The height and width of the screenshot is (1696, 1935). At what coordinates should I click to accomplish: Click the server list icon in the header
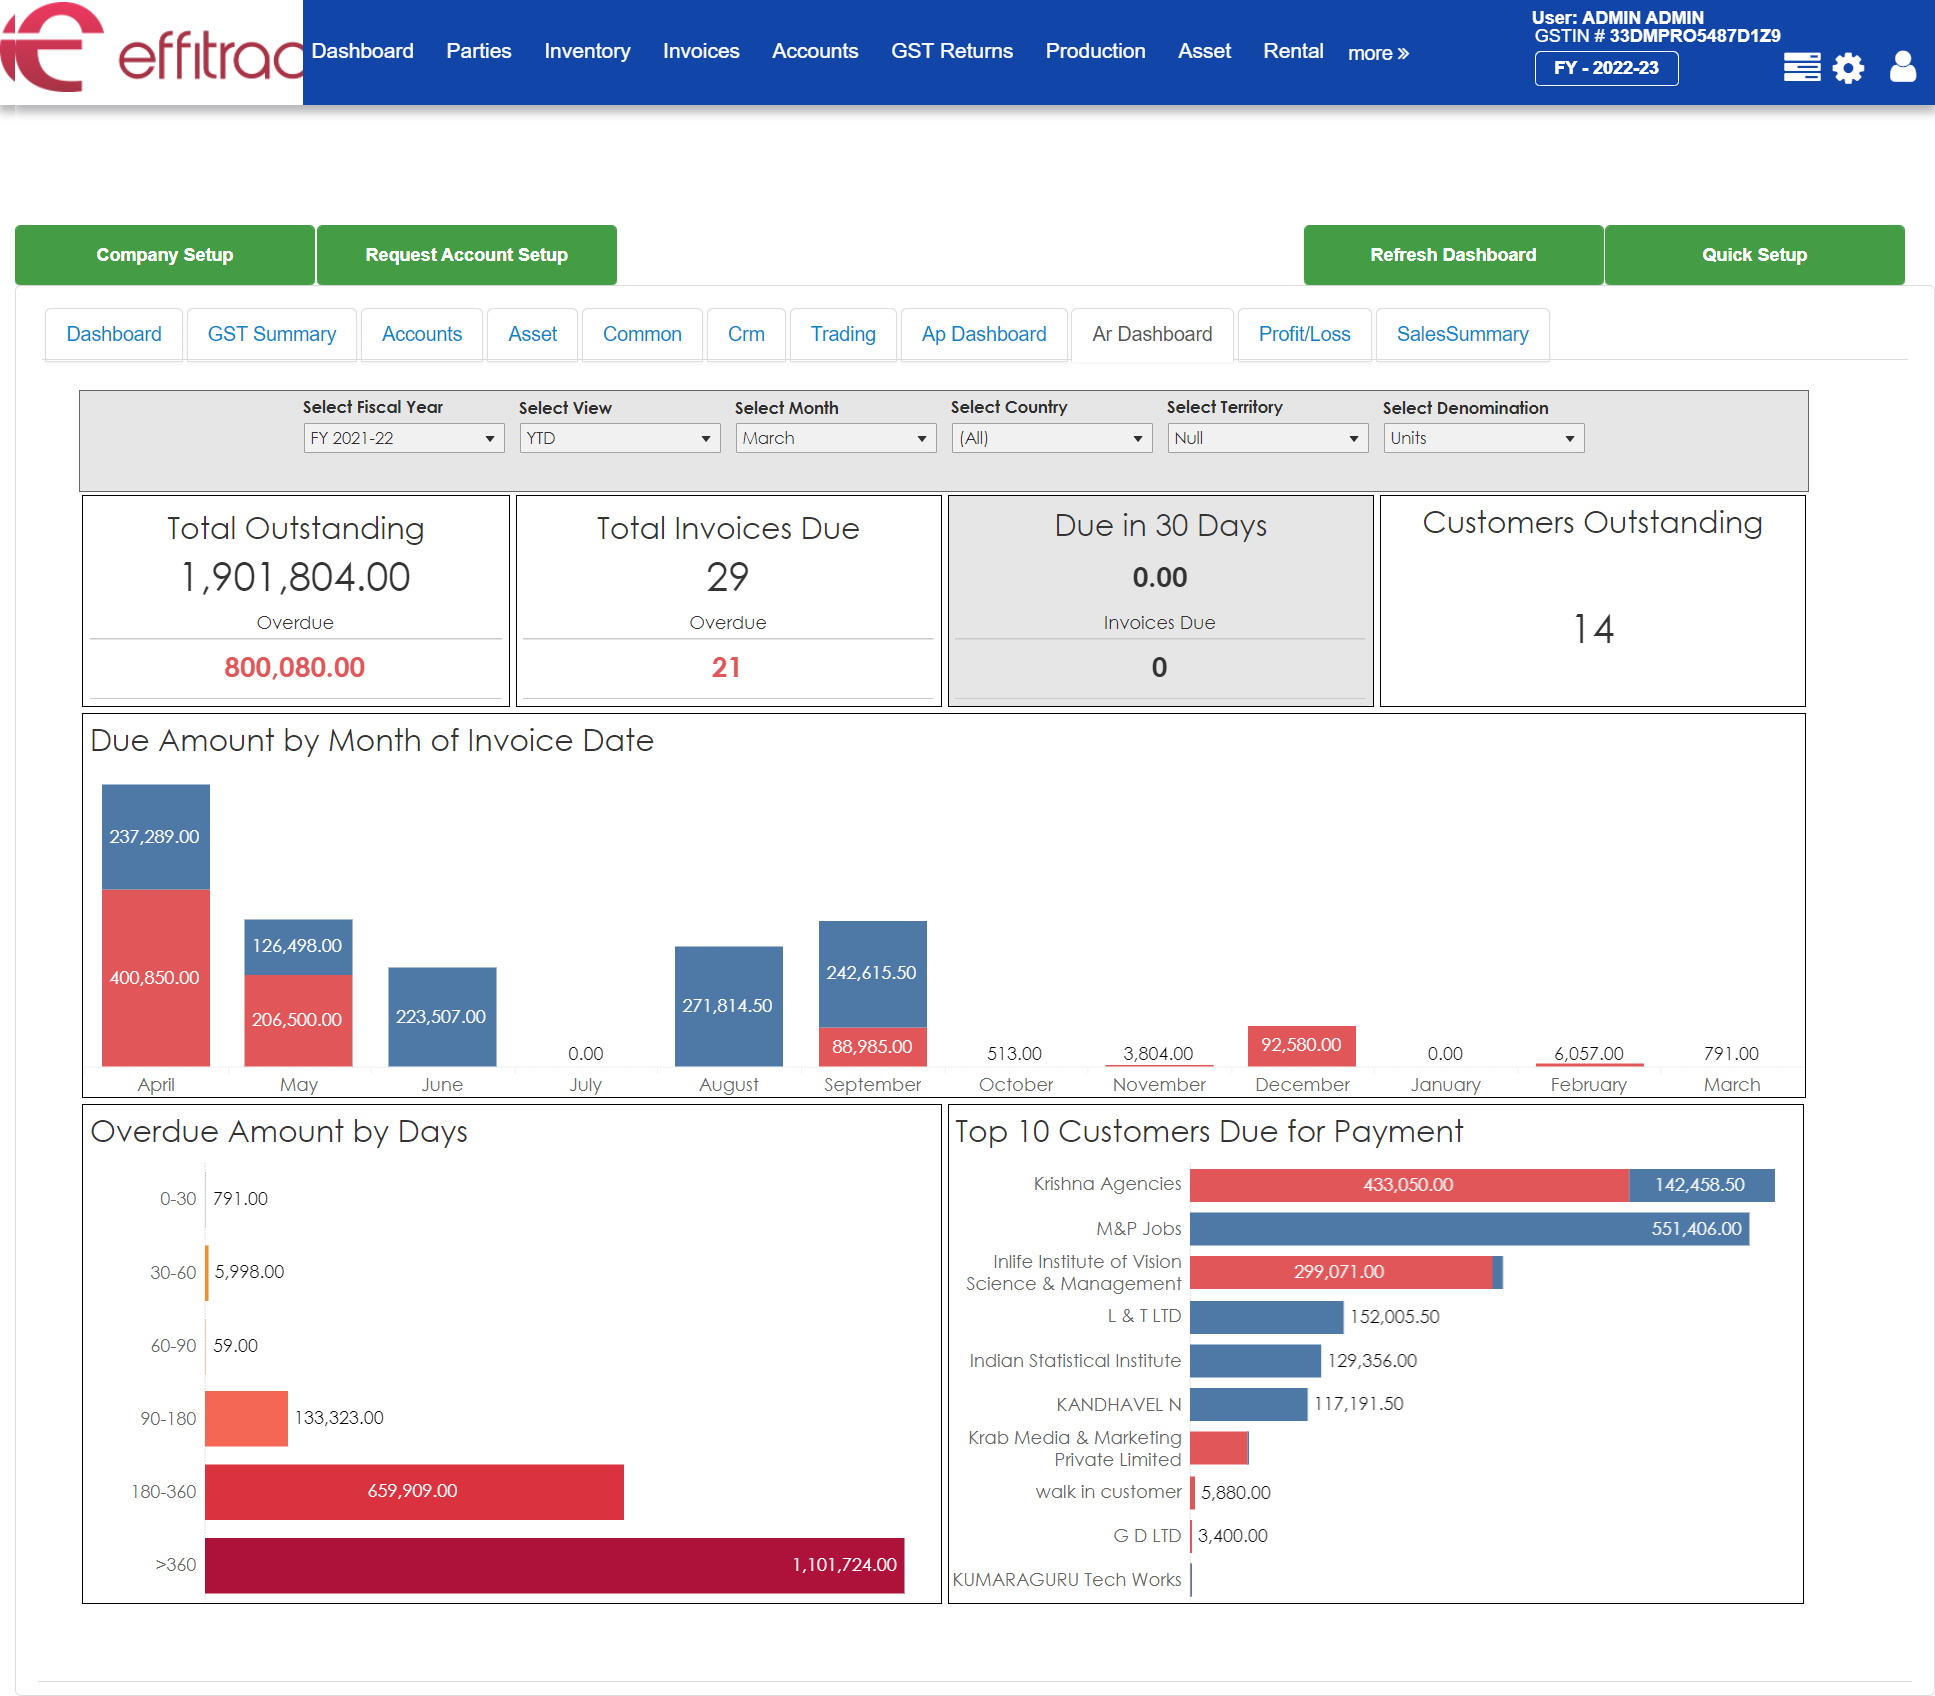(x=1800, y=66)
